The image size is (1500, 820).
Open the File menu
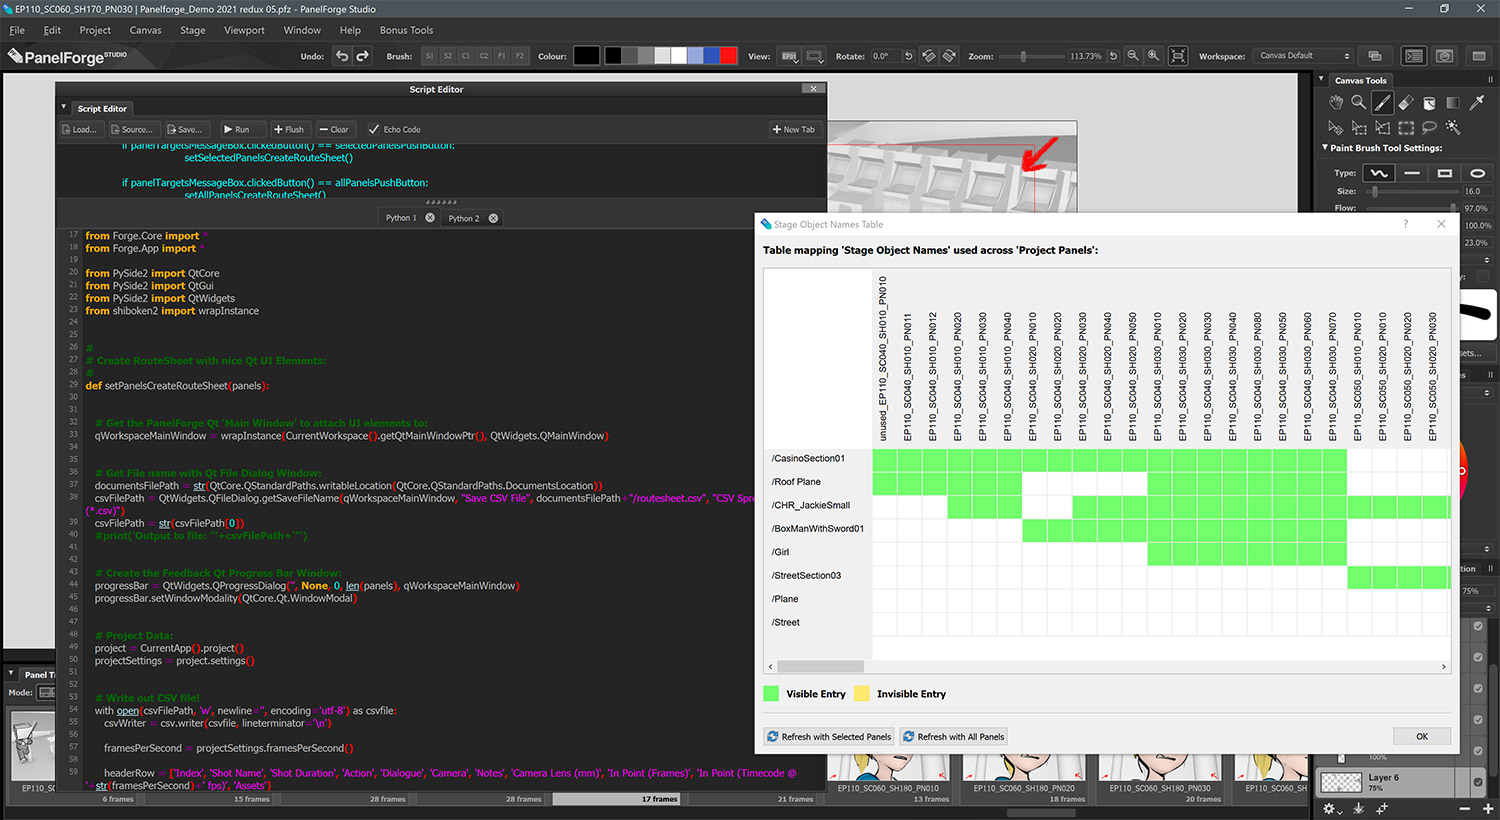[17, 30]
